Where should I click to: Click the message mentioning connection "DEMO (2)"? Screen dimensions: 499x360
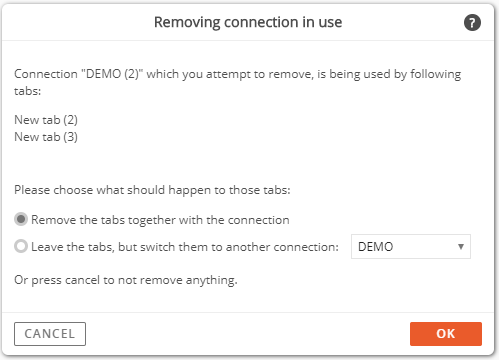pyautogui.click(x=237, y=82)
